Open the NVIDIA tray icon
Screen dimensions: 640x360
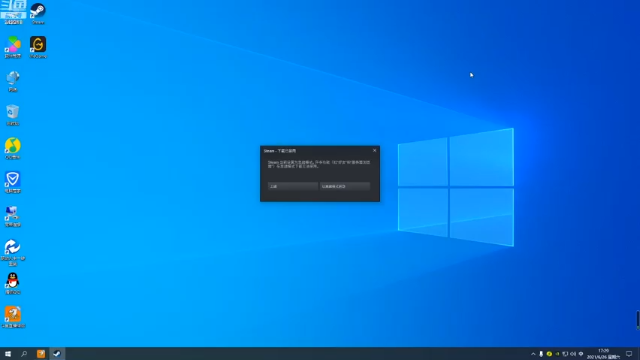point(557,354)
